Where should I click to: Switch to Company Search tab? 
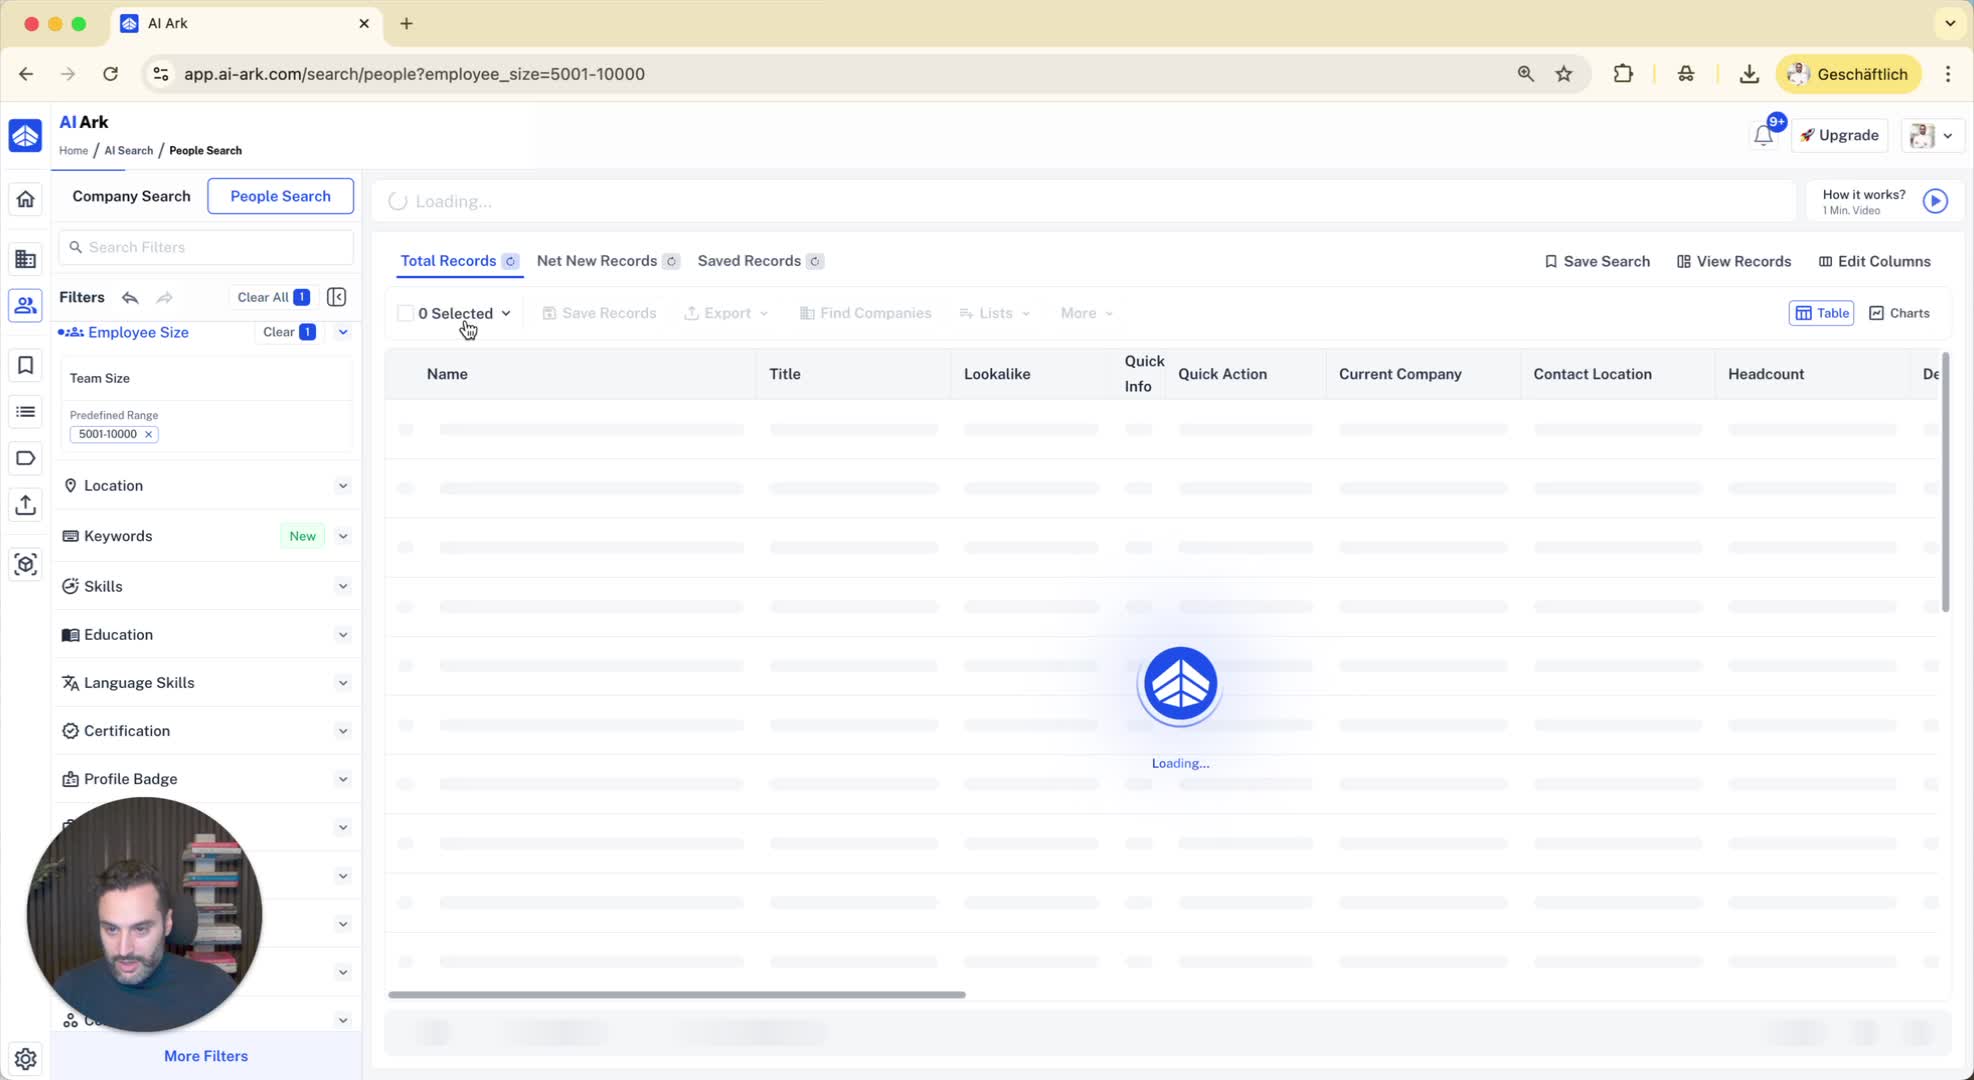[131, 196]
